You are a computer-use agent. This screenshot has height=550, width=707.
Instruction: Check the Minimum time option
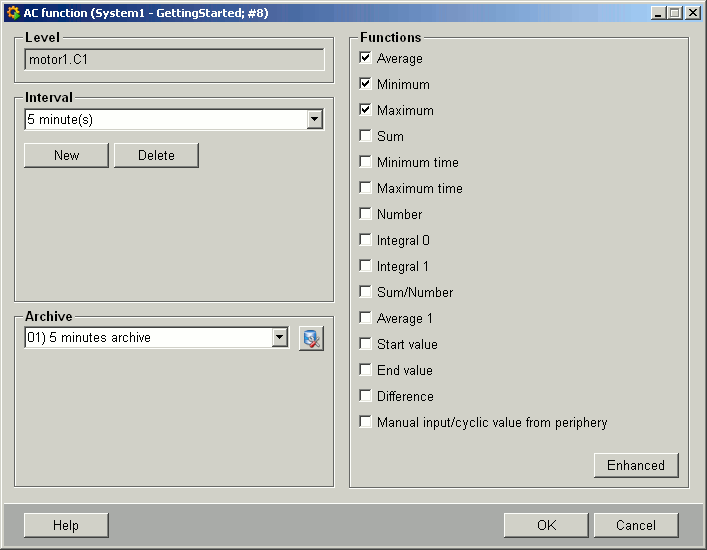tap(366, 162)
